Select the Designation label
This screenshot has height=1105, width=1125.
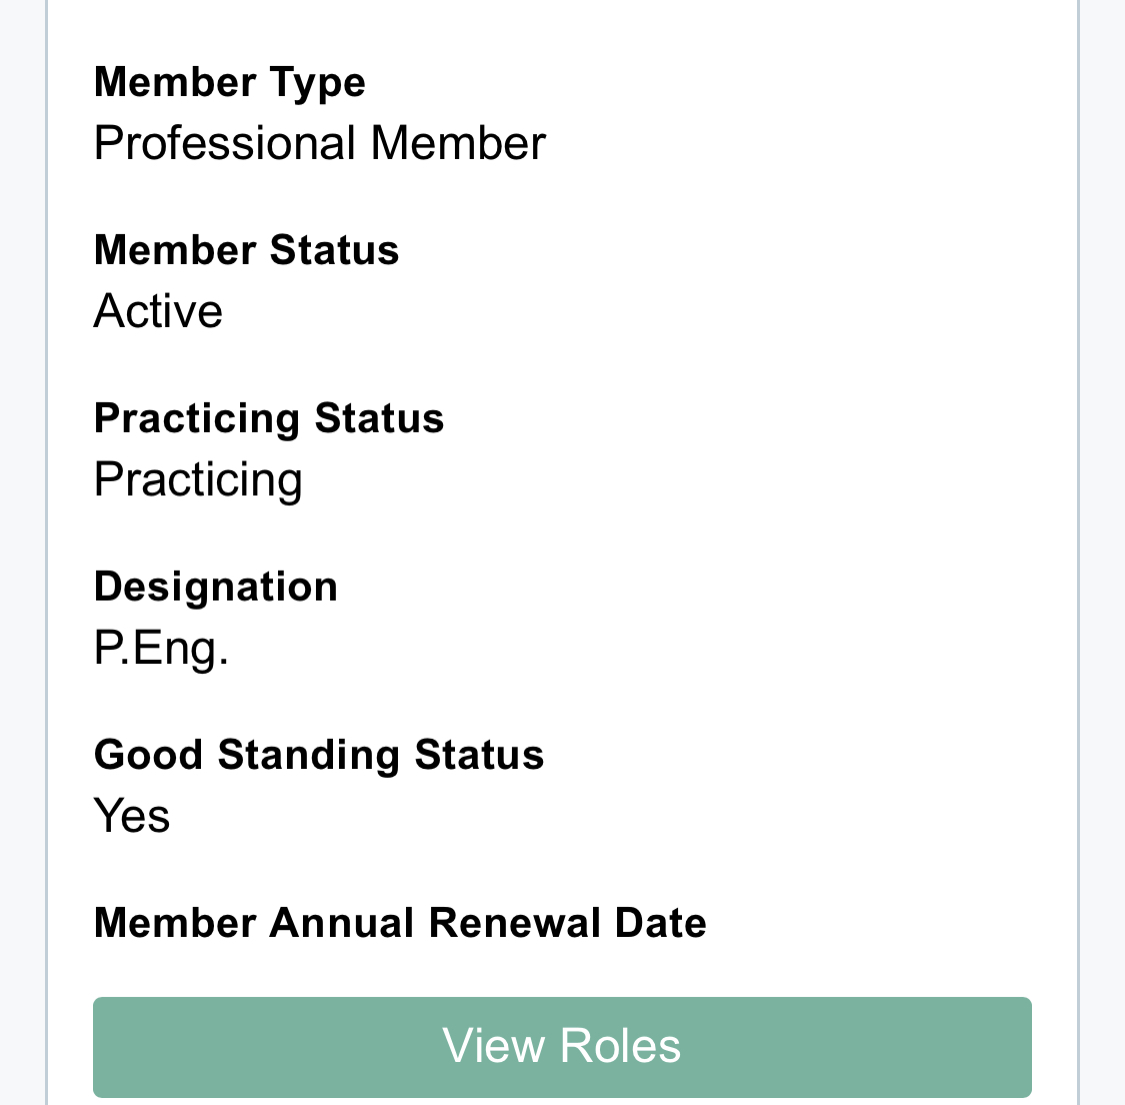click(x=215, y=588)
